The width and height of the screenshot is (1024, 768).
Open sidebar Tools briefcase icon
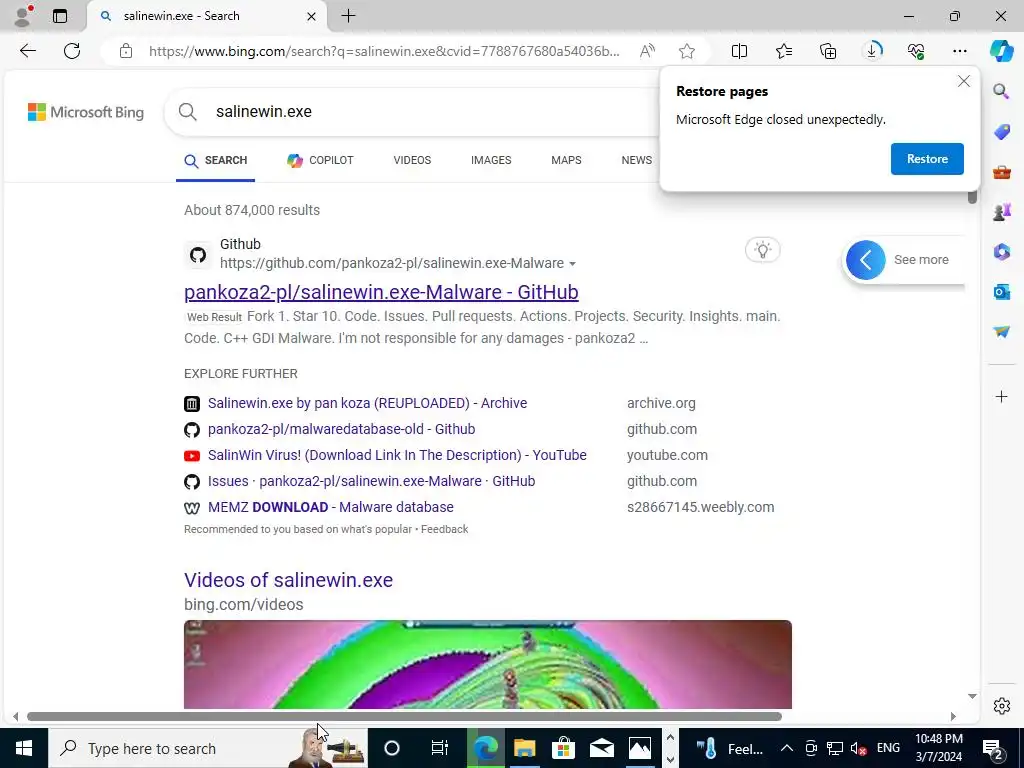[x=1001, y=172]
